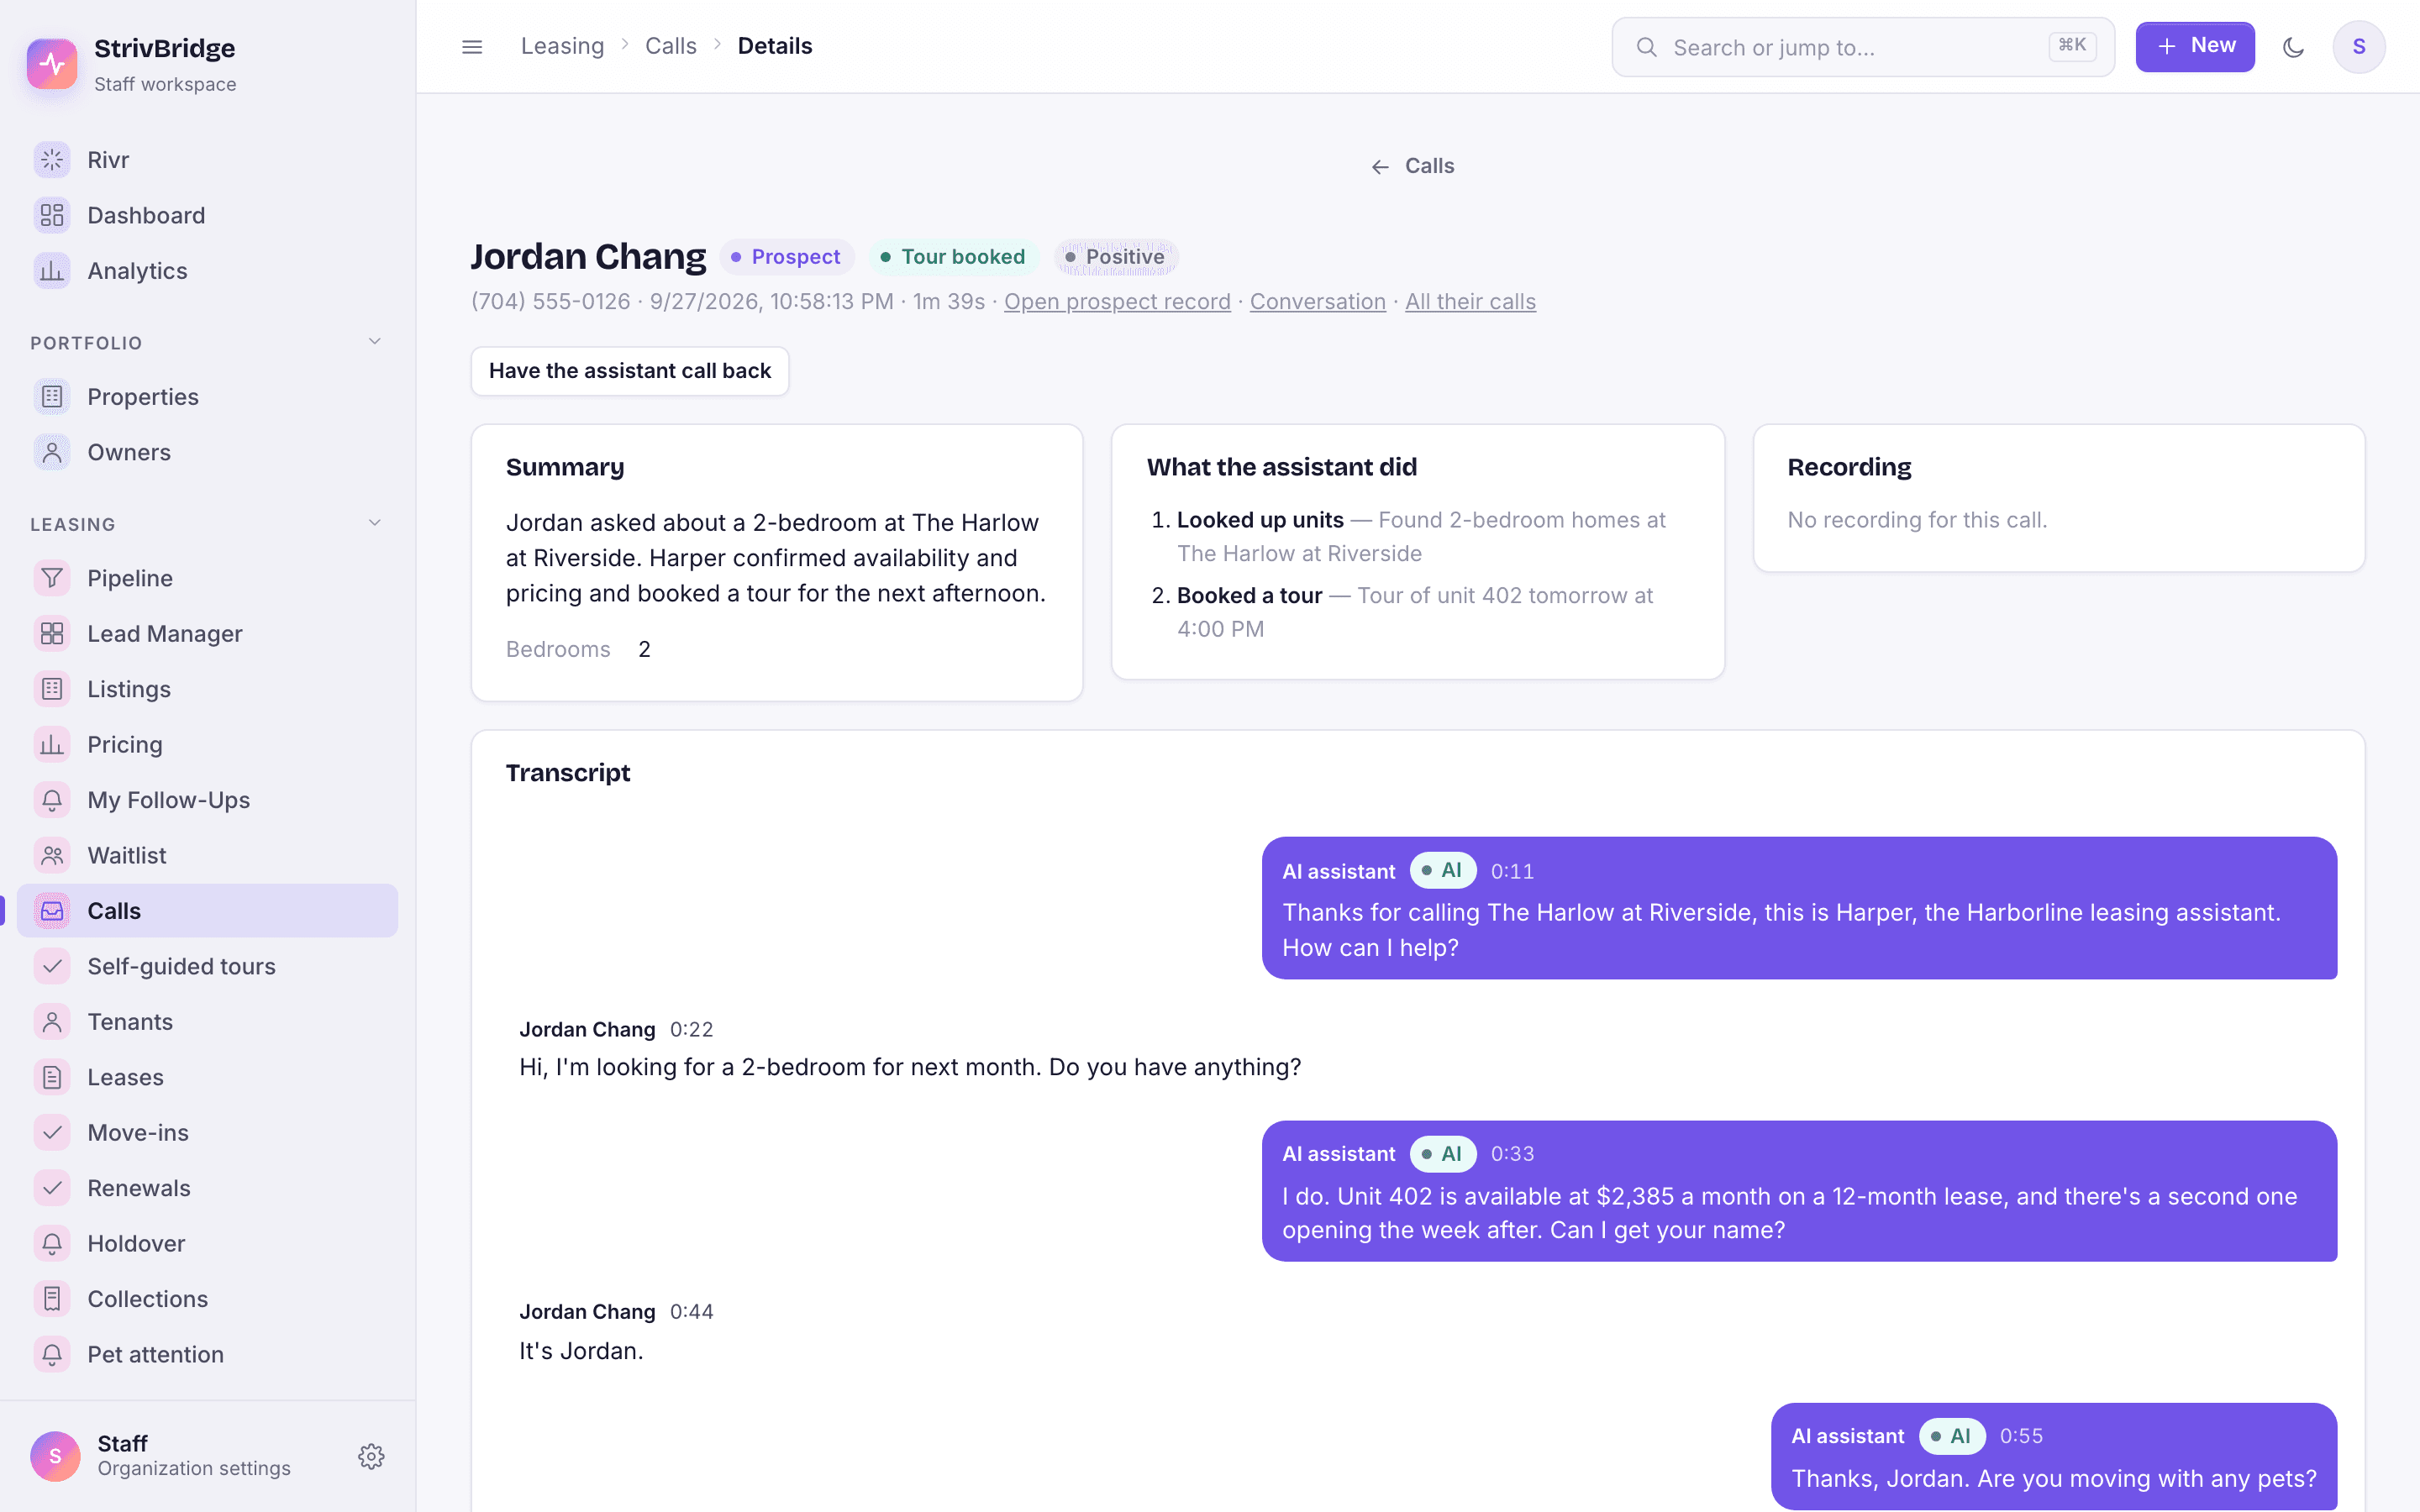This screenshot has height=1512, width=2420.
Task: Open prospect record link
Action: (x=1117, y=302)
